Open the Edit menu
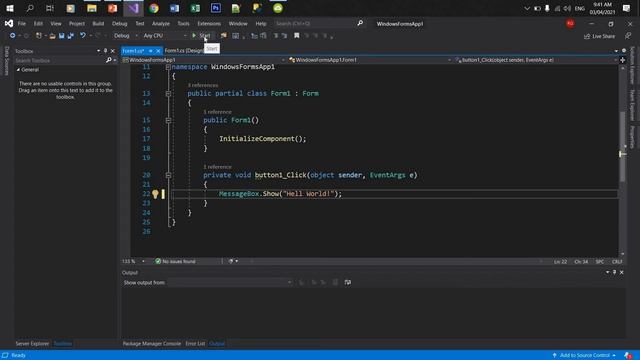 pyautogui.click(x=38, y=24)
